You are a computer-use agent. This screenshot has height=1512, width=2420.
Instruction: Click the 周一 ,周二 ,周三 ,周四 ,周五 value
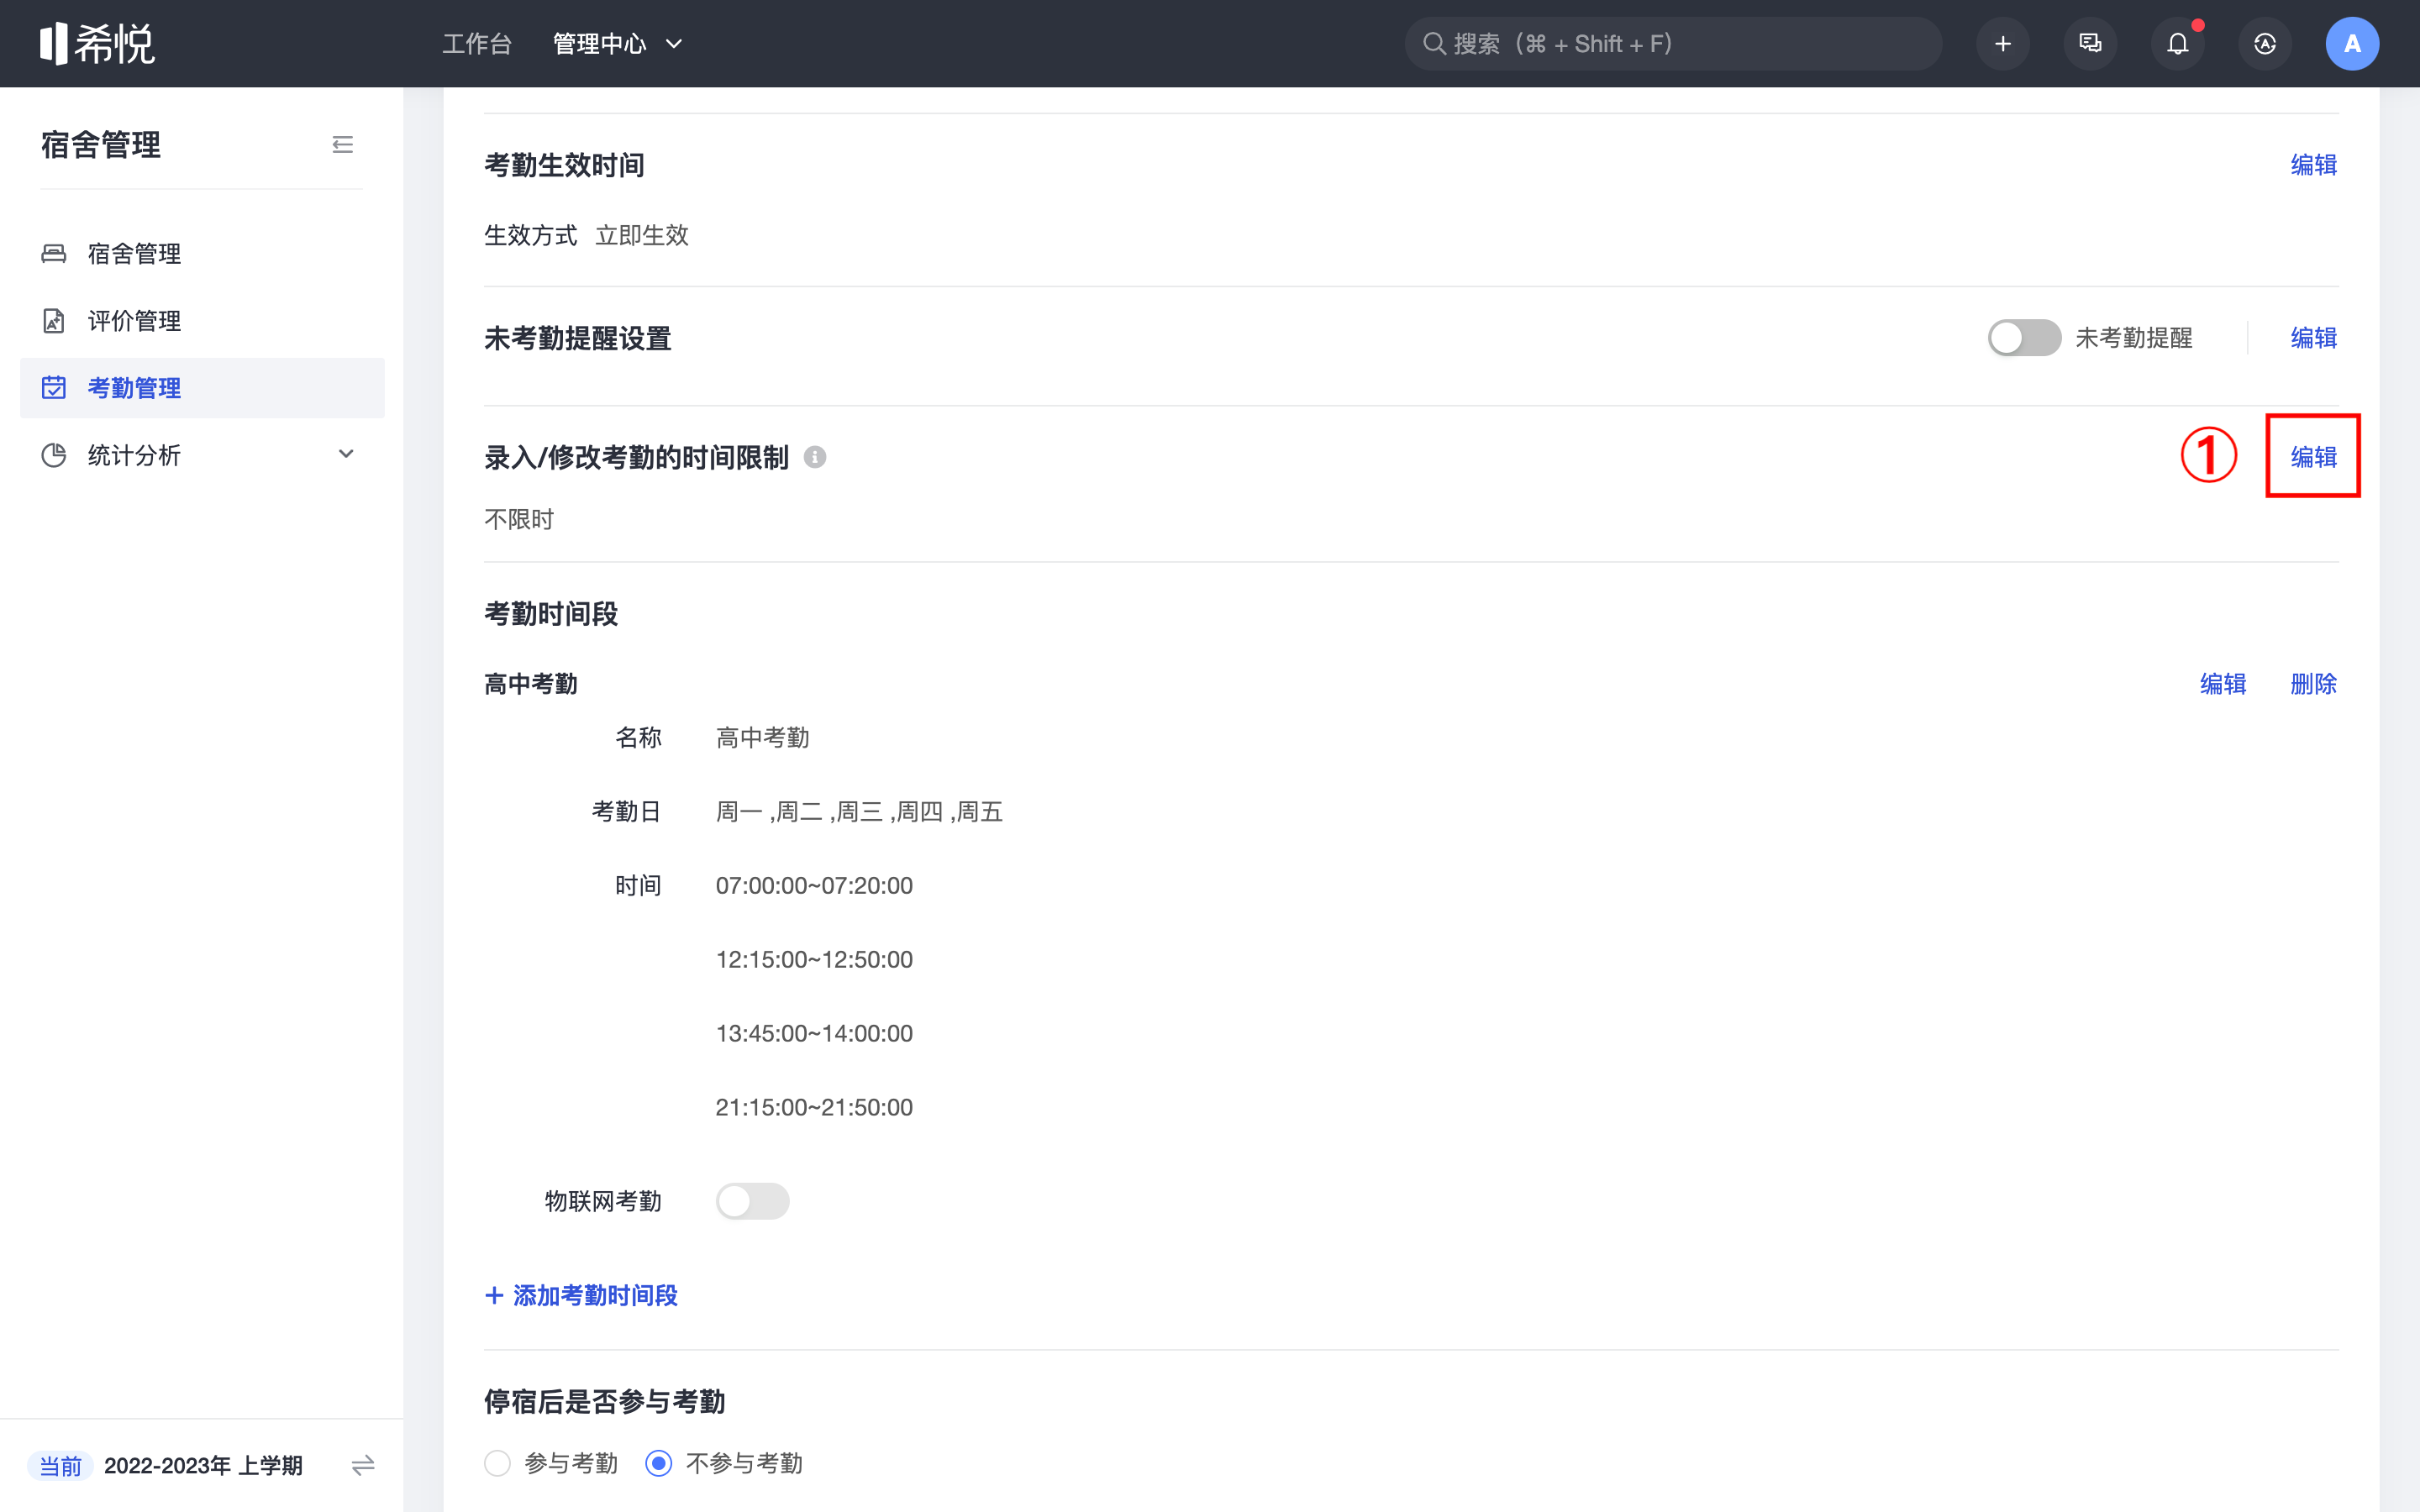859,811
